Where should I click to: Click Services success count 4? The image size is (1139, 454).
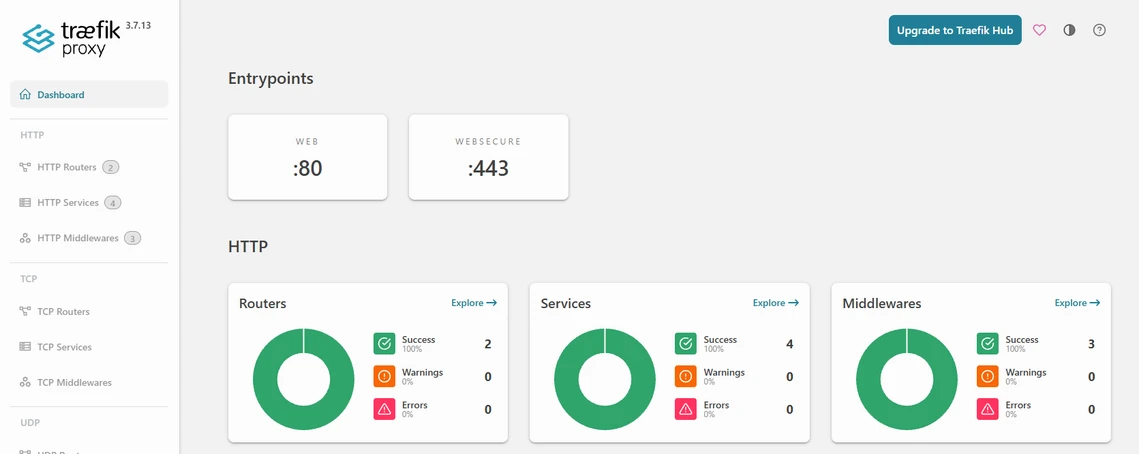pos(790,344)
